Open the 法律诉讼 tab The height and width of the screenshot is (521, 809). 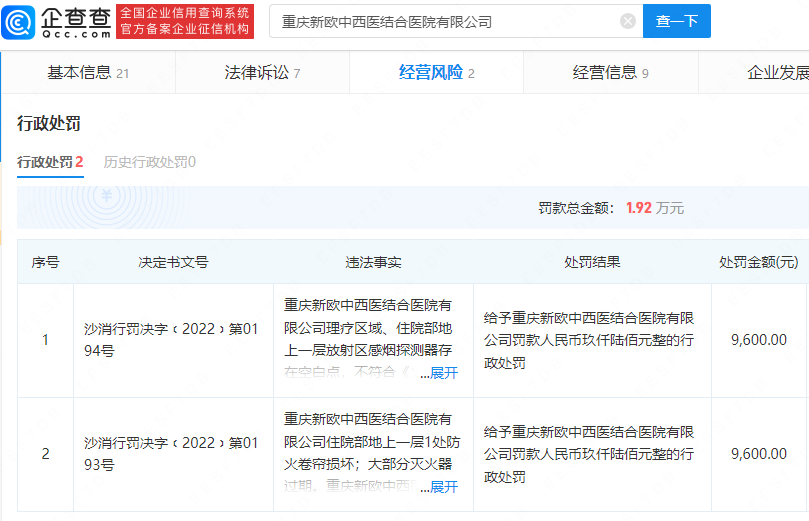(x=262, y=73)
